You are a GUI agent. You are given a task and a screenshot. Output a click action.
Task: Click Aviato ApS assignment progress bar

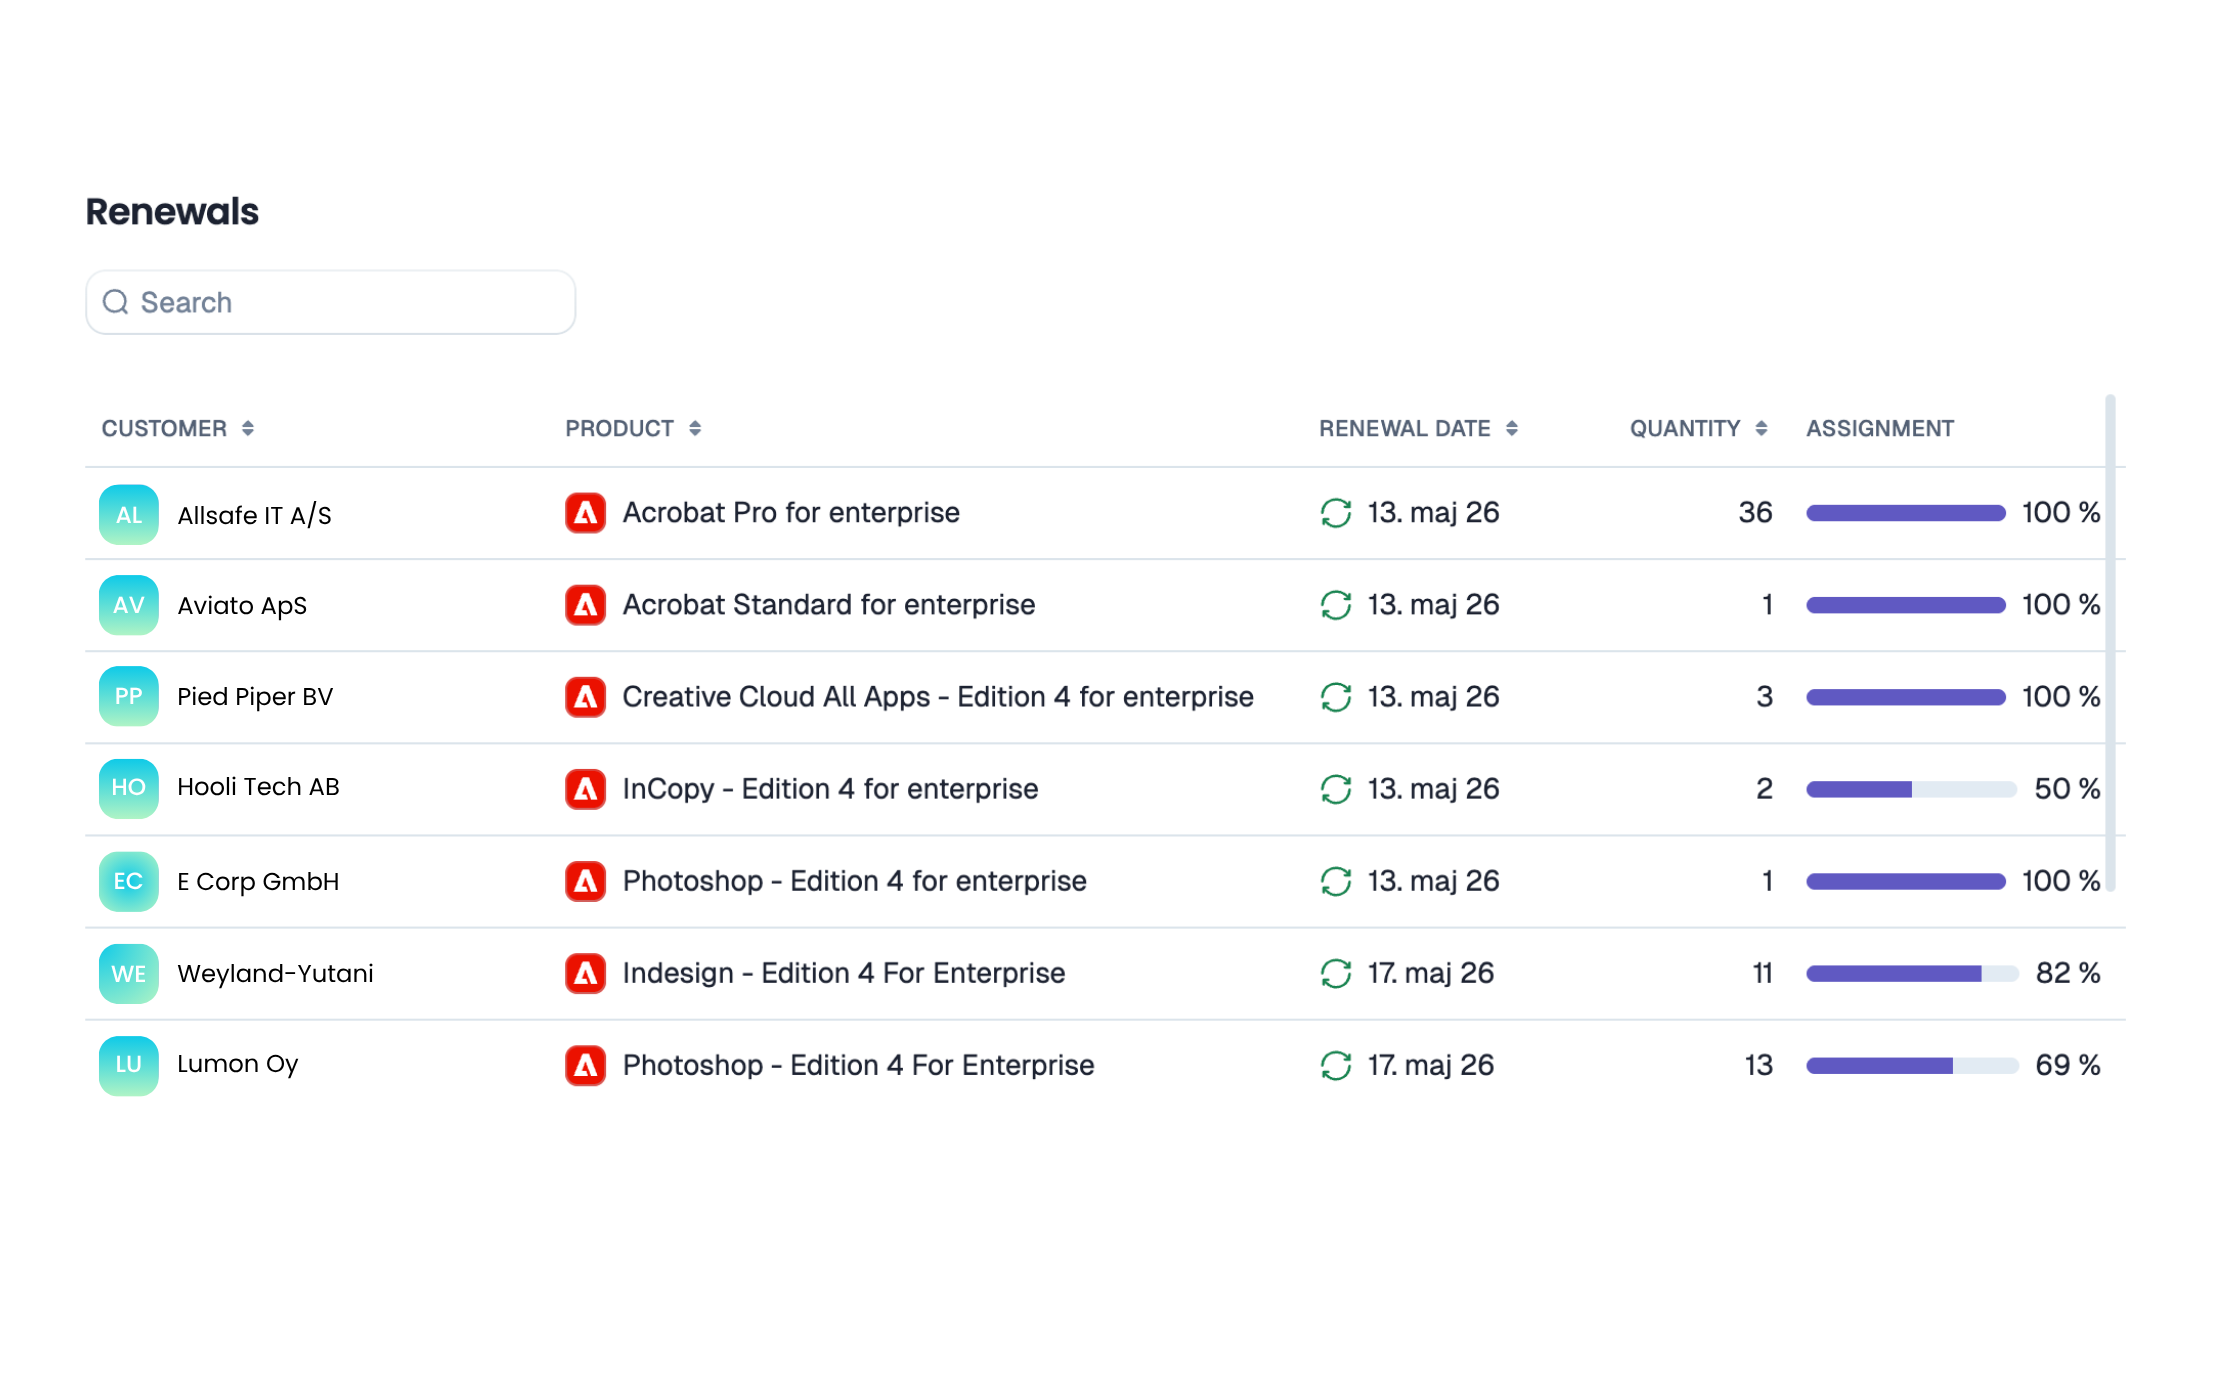1906,605
